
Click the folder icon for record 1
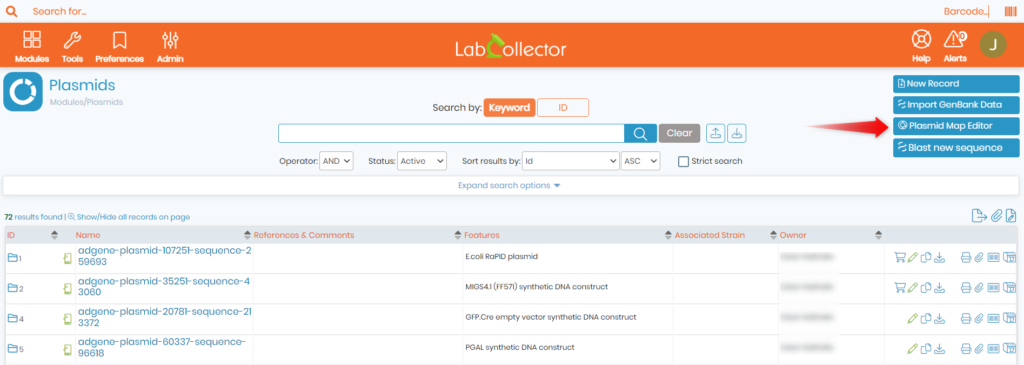[12, 258]
